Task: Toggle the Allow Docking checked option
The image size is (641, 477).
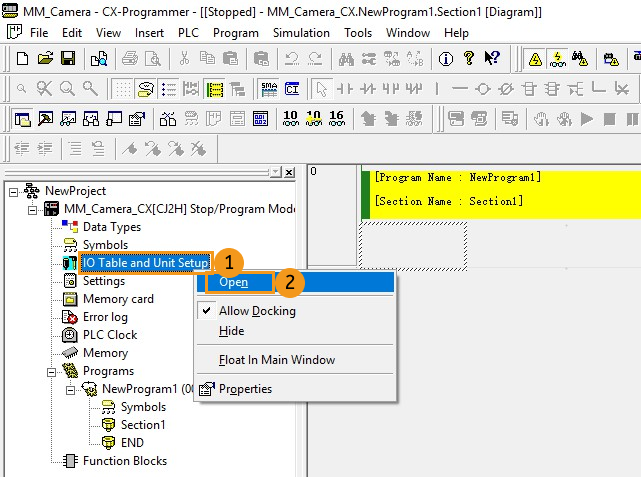Action: [x=257, y=311]
